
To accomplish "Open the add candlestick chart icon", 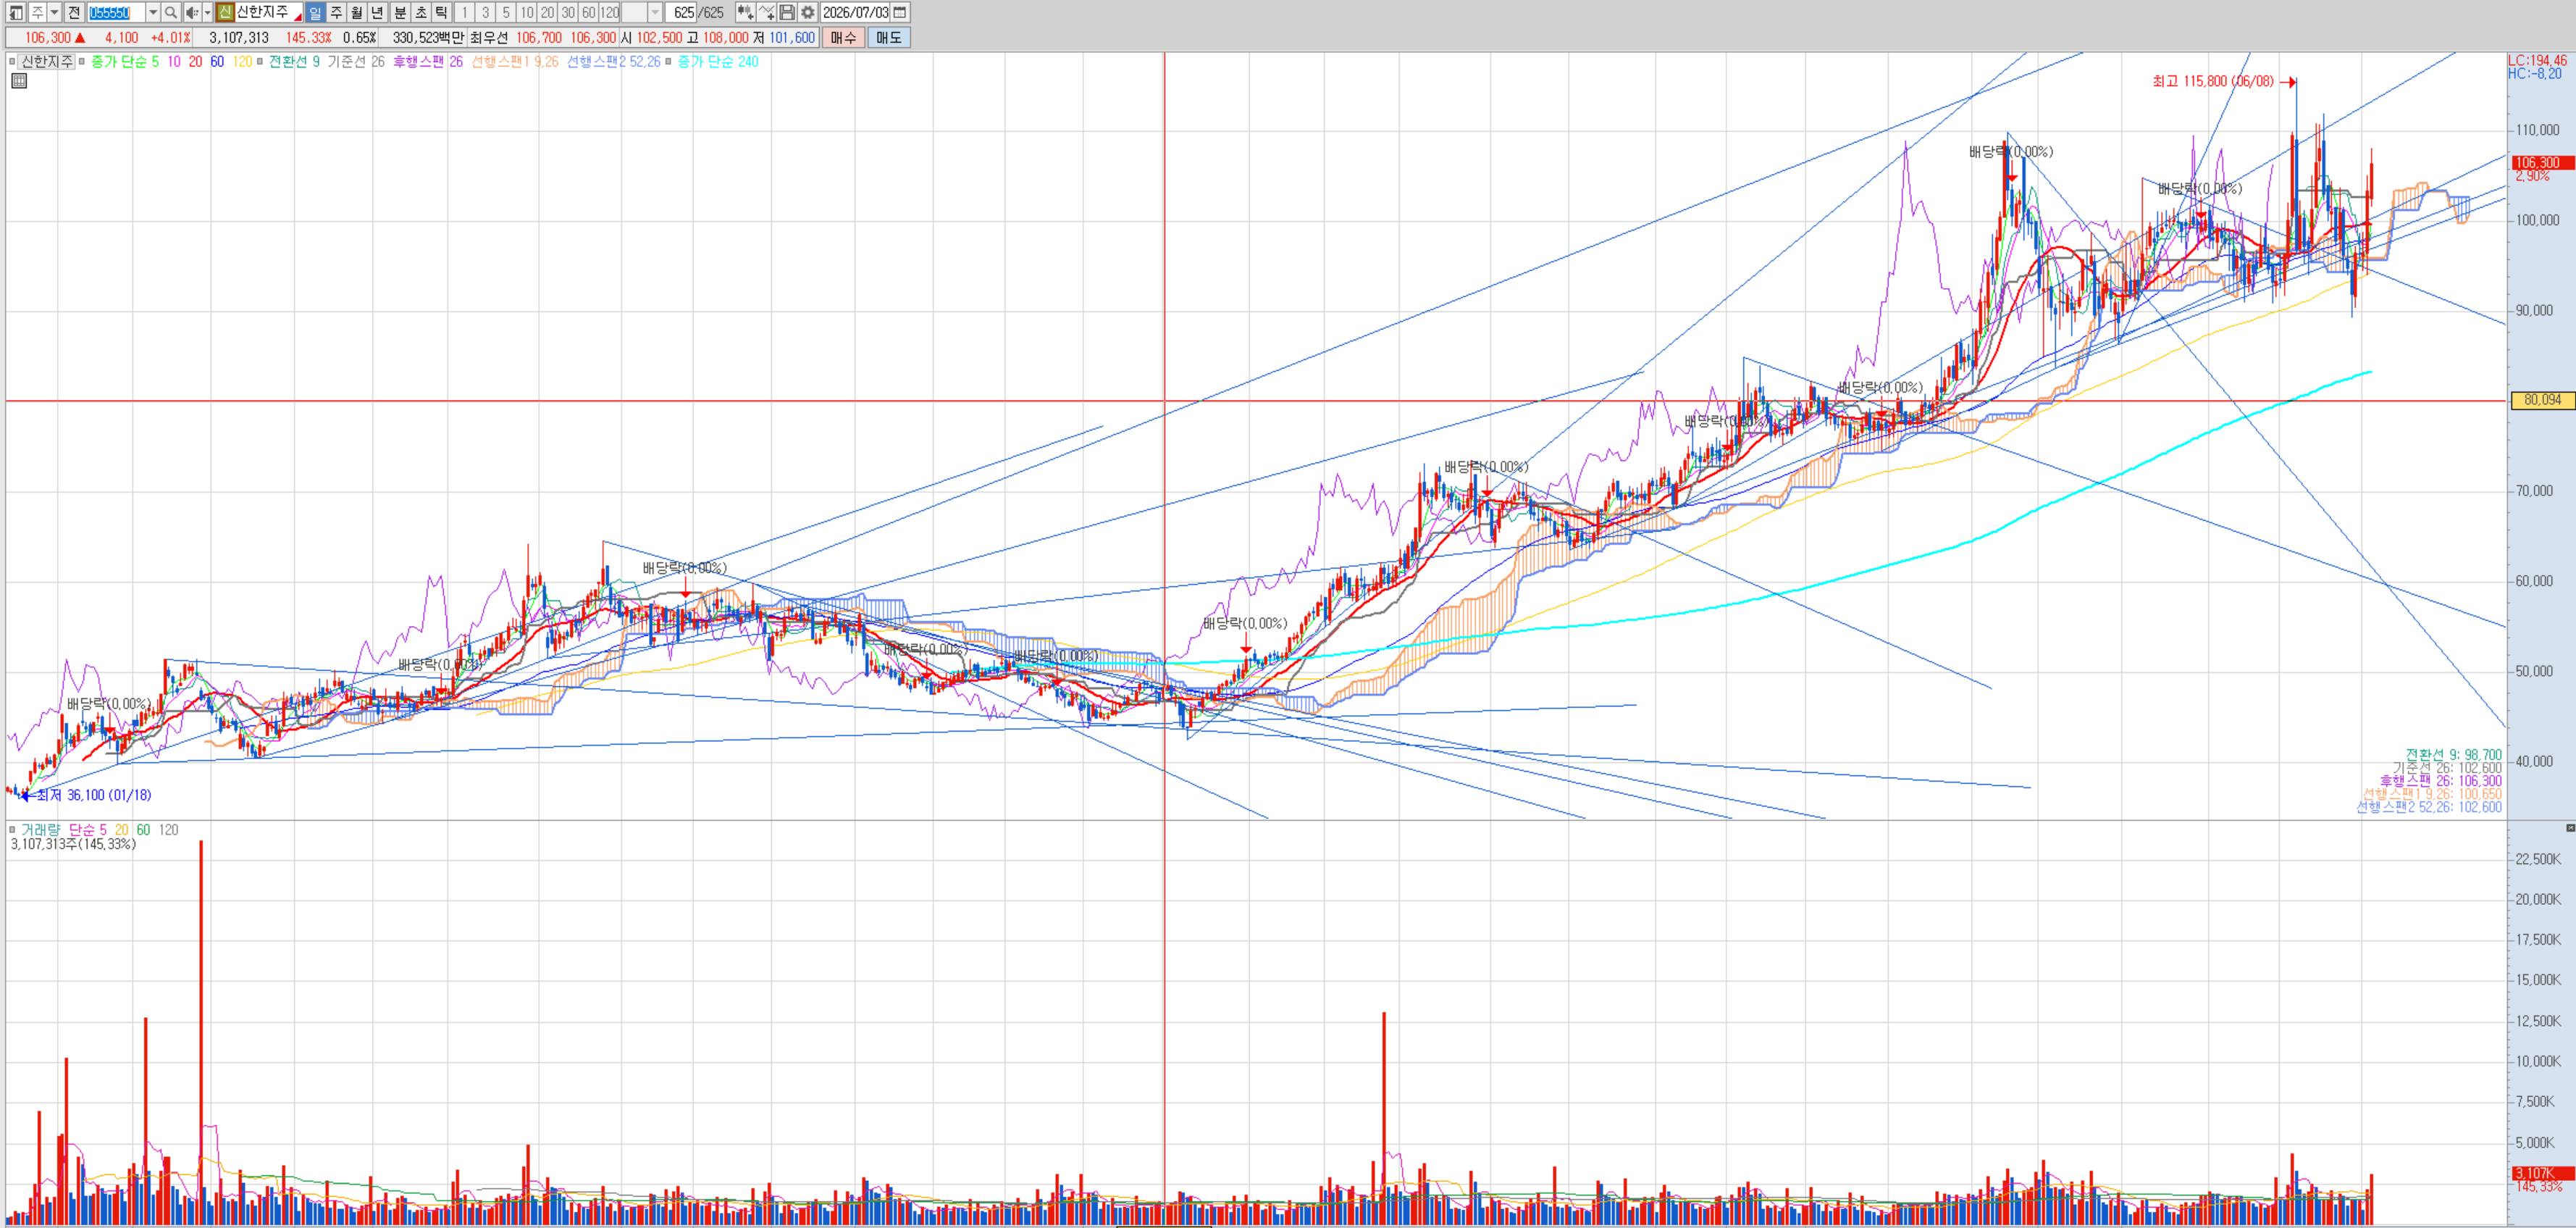I will pos(745,13).
